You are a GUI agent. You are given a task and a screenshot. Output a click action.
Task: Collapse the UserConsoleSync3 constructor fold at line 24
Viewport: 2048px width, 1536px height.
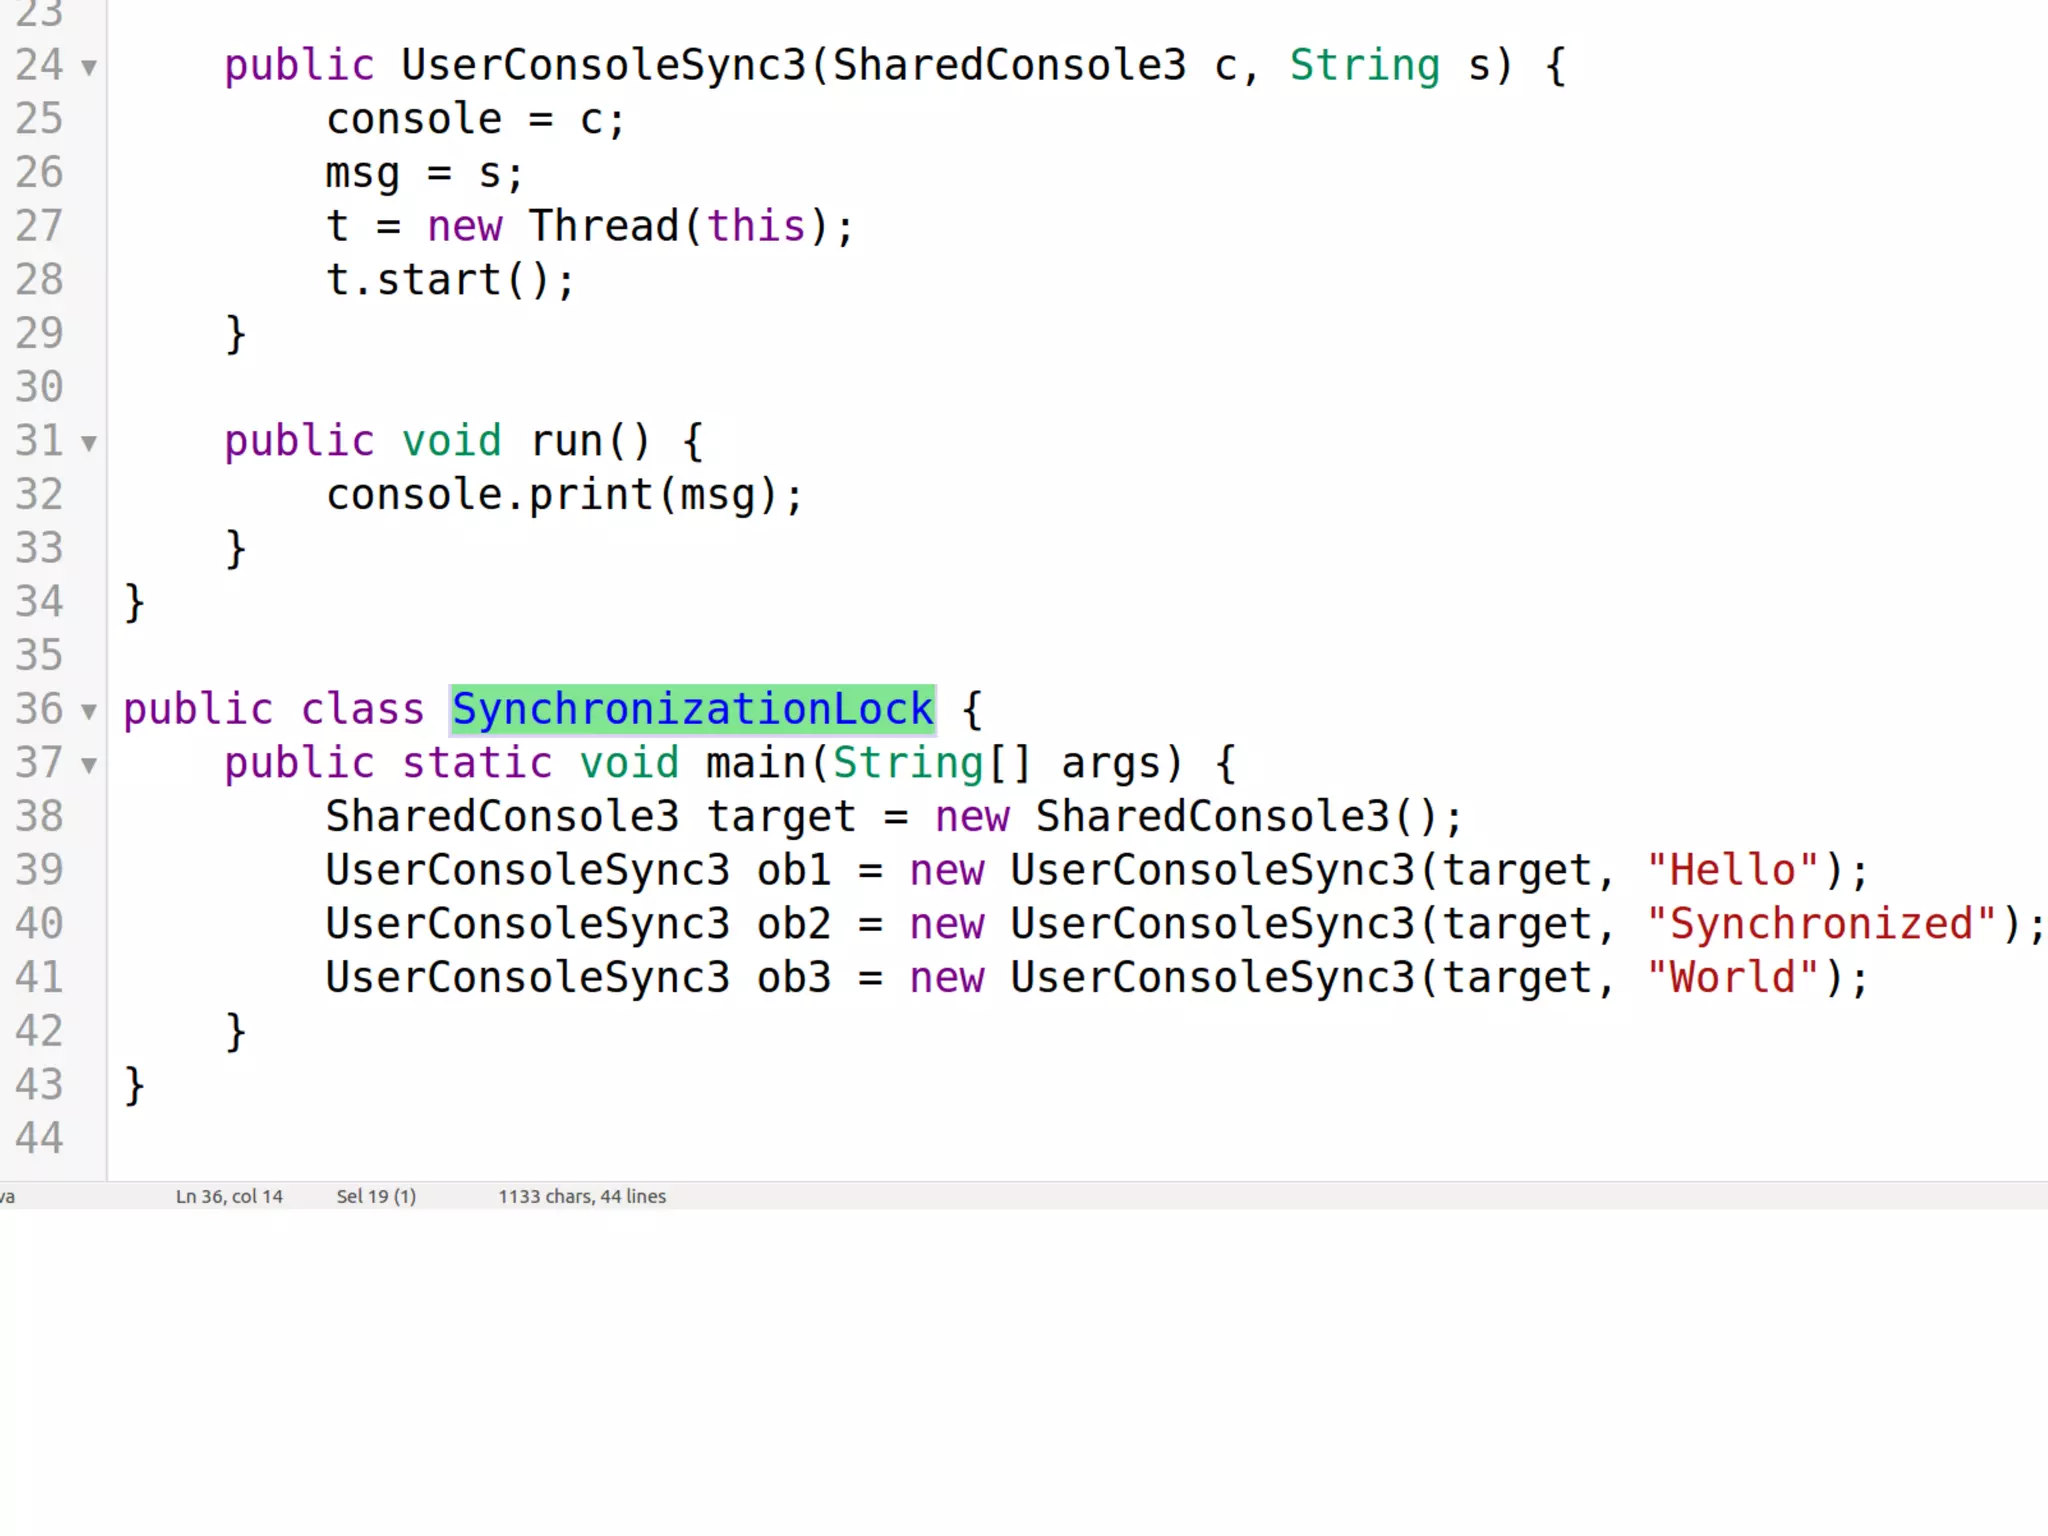coord(89,67)
